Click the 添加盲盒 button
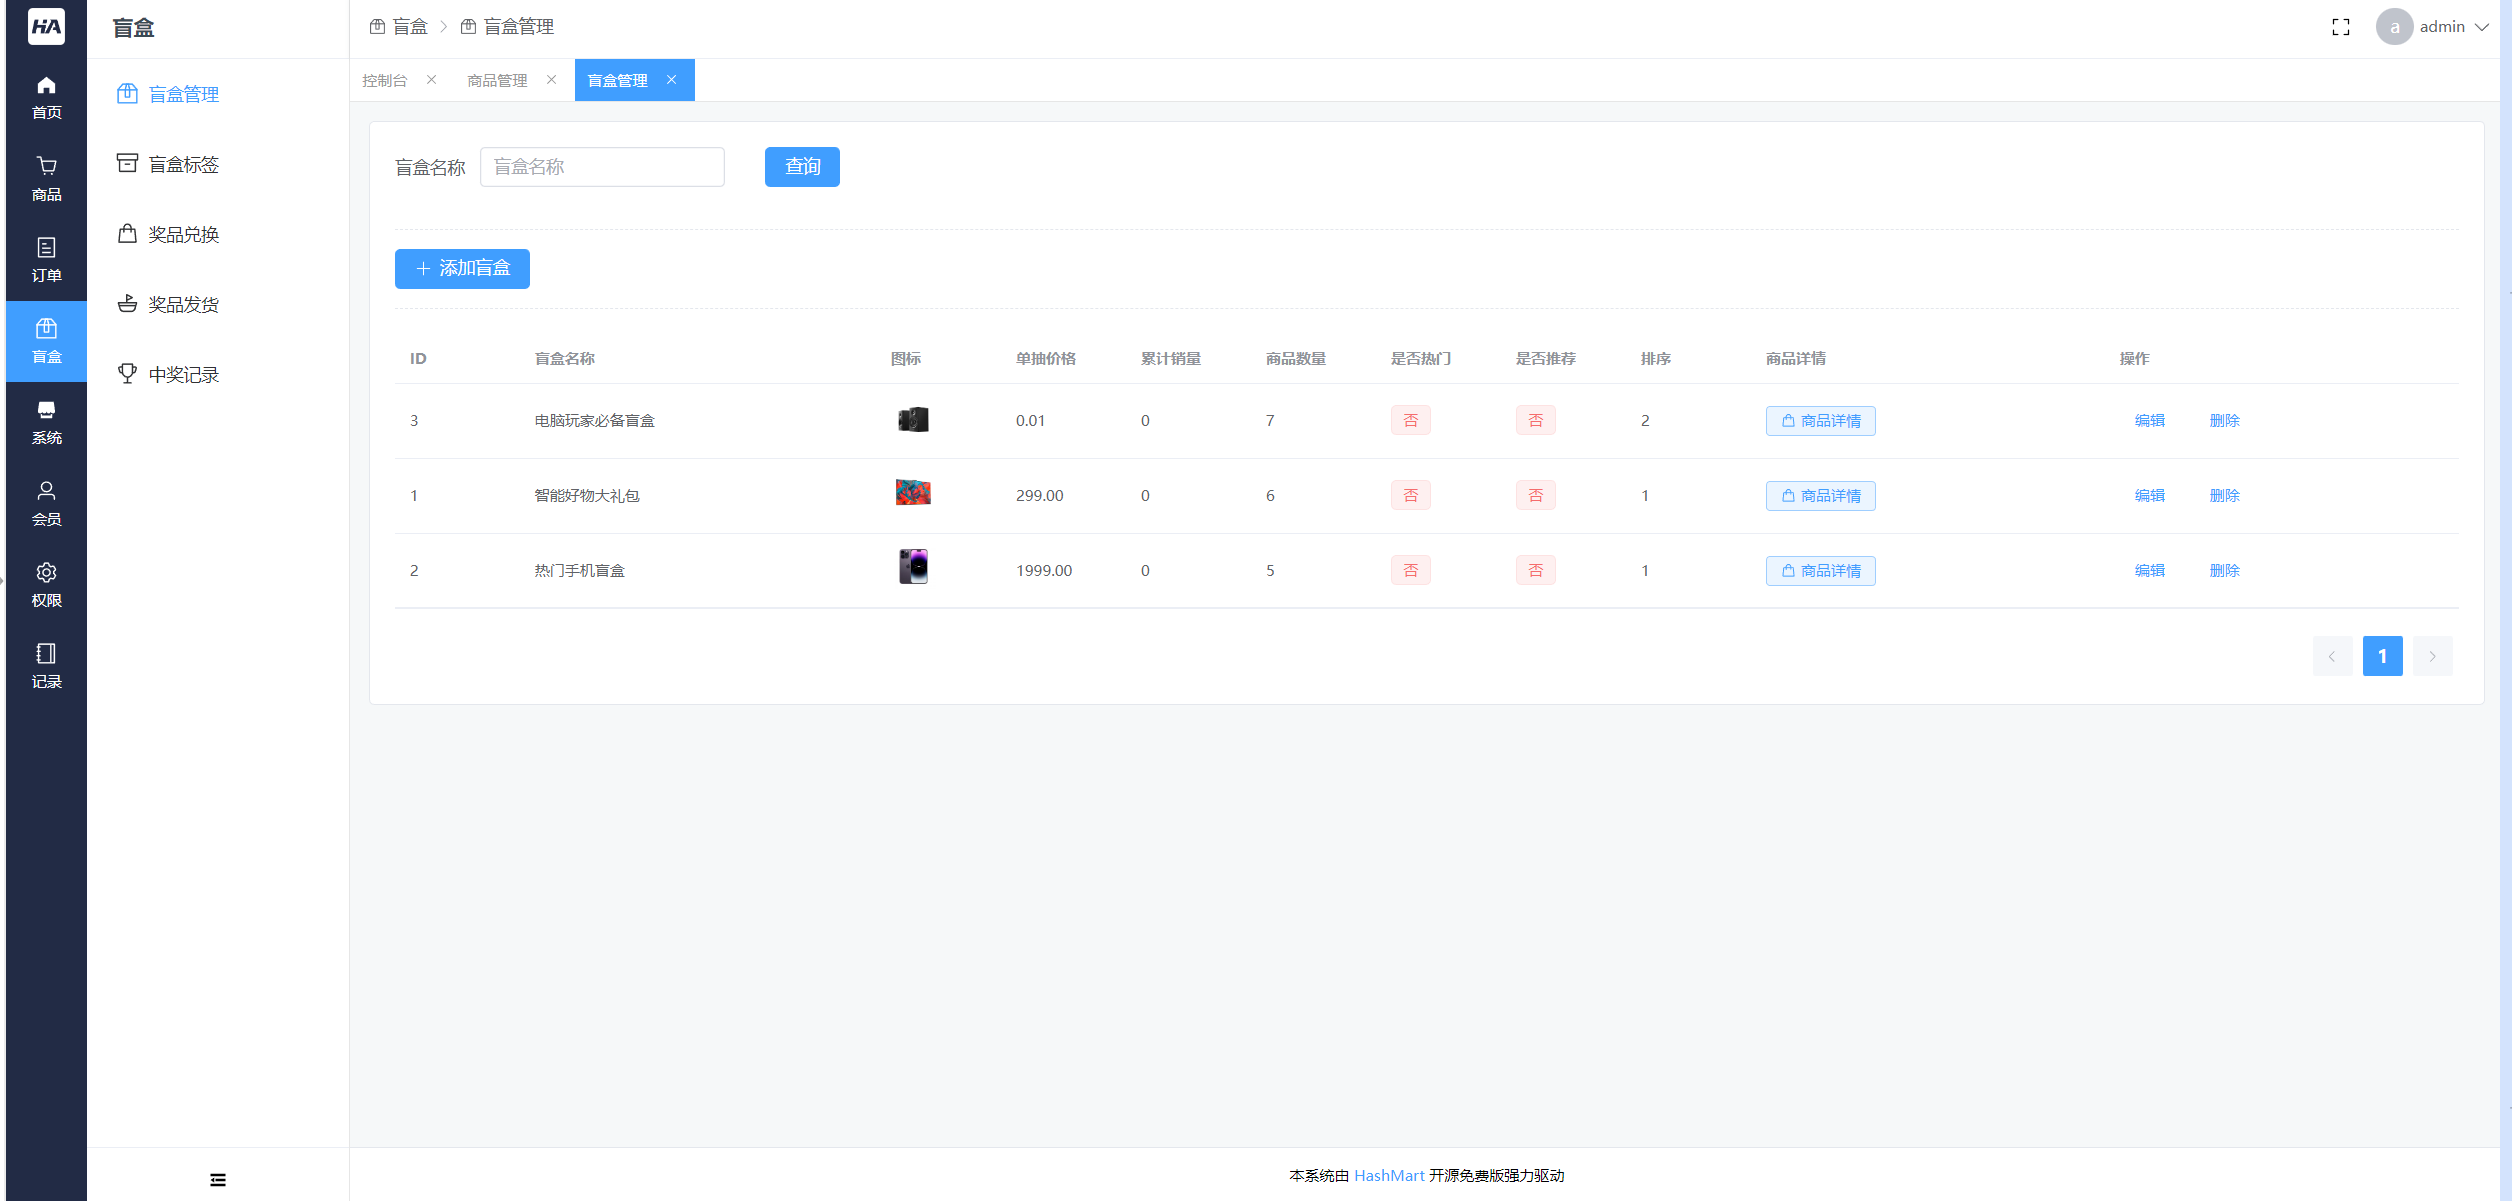 (x=462, y=268)
